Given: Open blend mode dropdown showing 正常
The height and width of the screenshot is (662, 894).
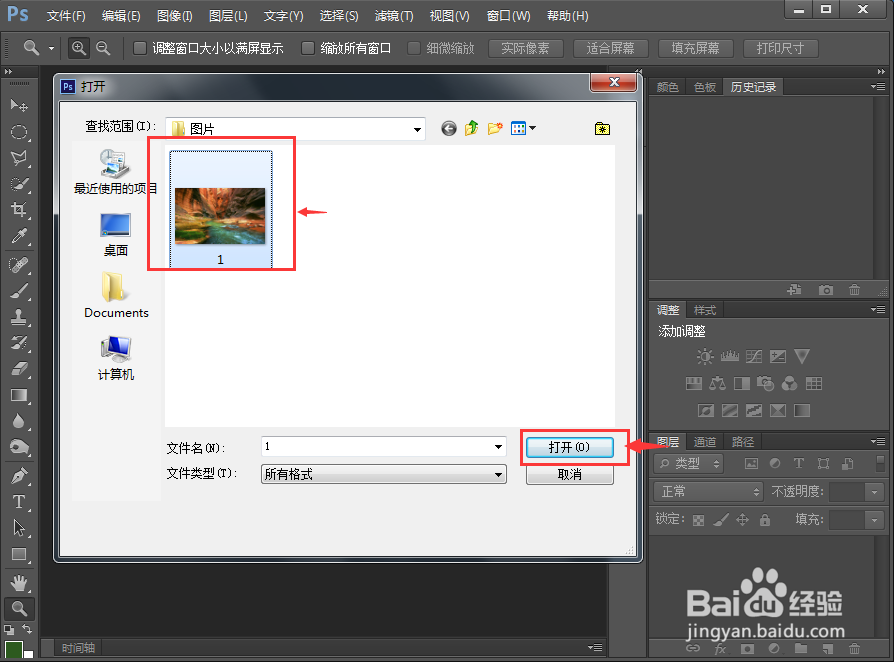Looking at the screenshot, I should click(x=708, y=492).
